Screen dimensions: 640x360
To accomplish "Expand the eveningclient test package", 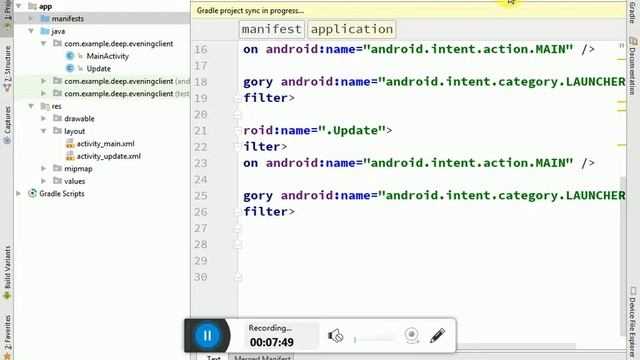I will click(44, 93).
